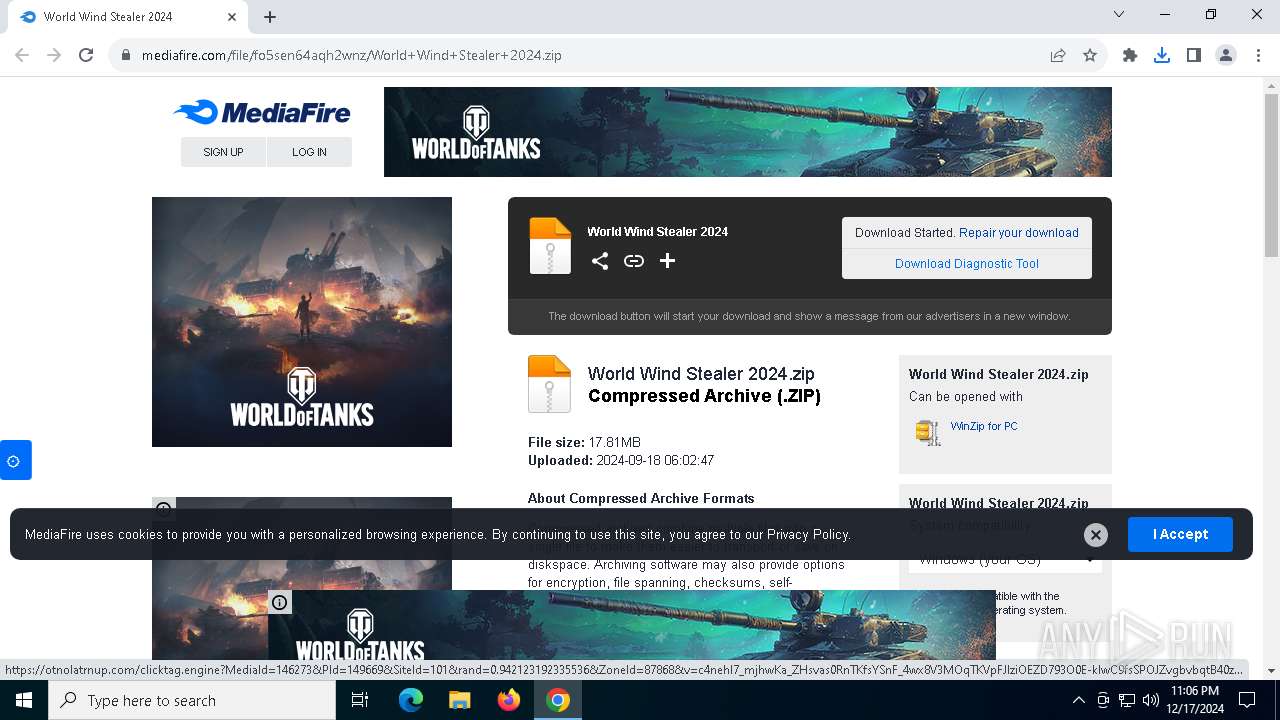Click the Uploaded 2024-09-18 date text
The width and height of the screenshot is (1280, 720).
[x=621, y=460]
